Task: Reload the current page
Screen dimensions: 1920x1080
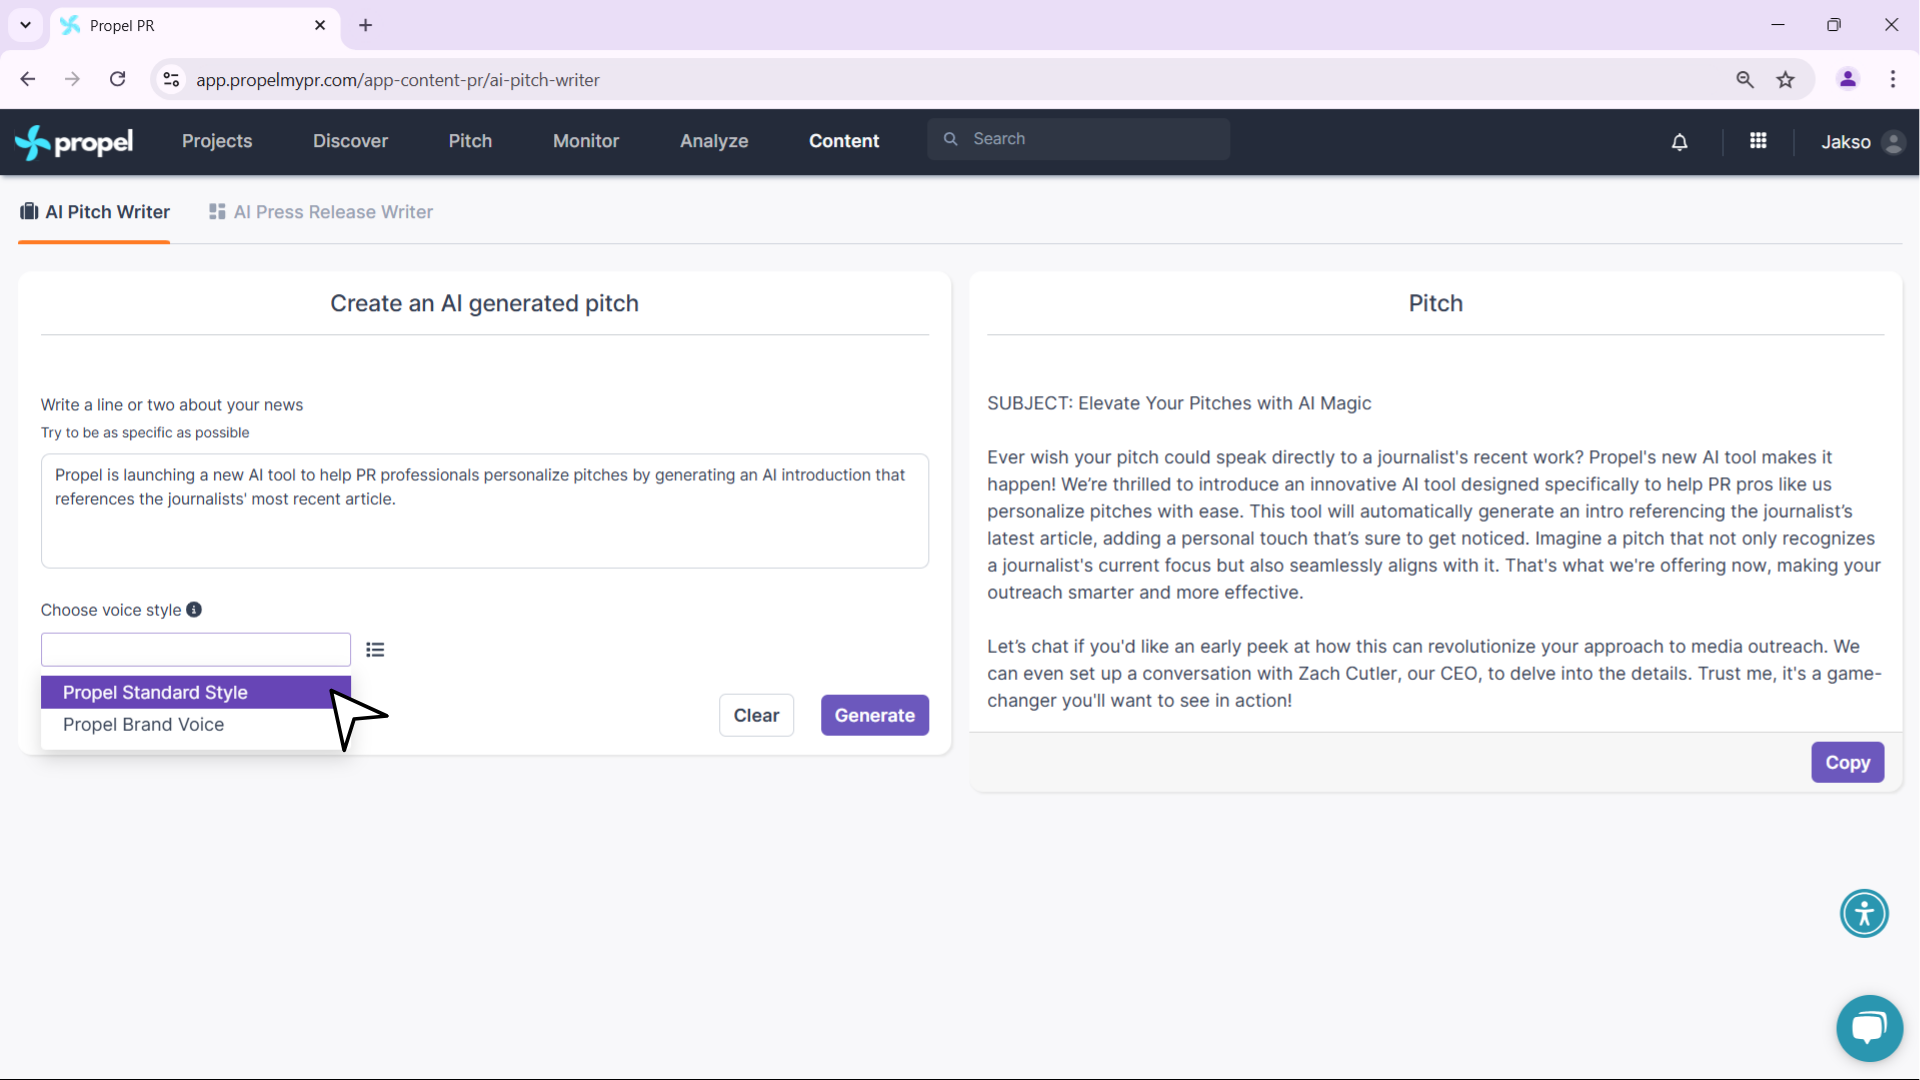Action: coord(117,79)
